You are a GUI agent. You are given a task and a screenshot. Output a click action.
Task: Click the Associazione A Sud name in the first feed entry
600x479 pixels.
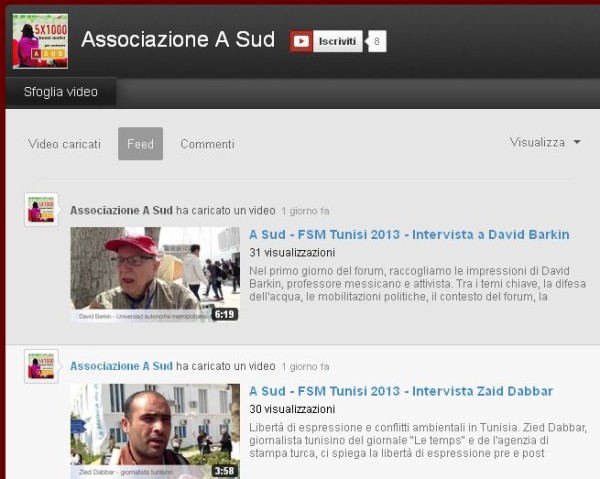(x=121, y=211)
